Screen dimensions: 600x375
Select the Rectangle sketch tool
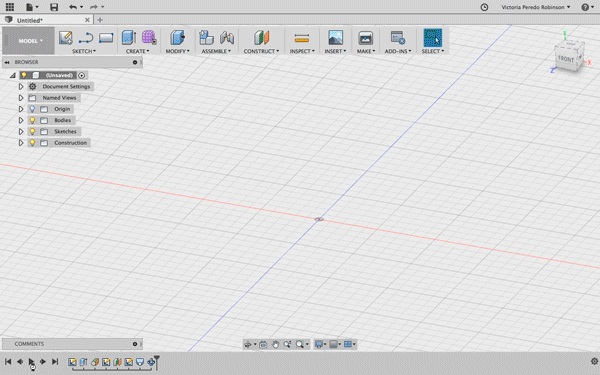106,38
